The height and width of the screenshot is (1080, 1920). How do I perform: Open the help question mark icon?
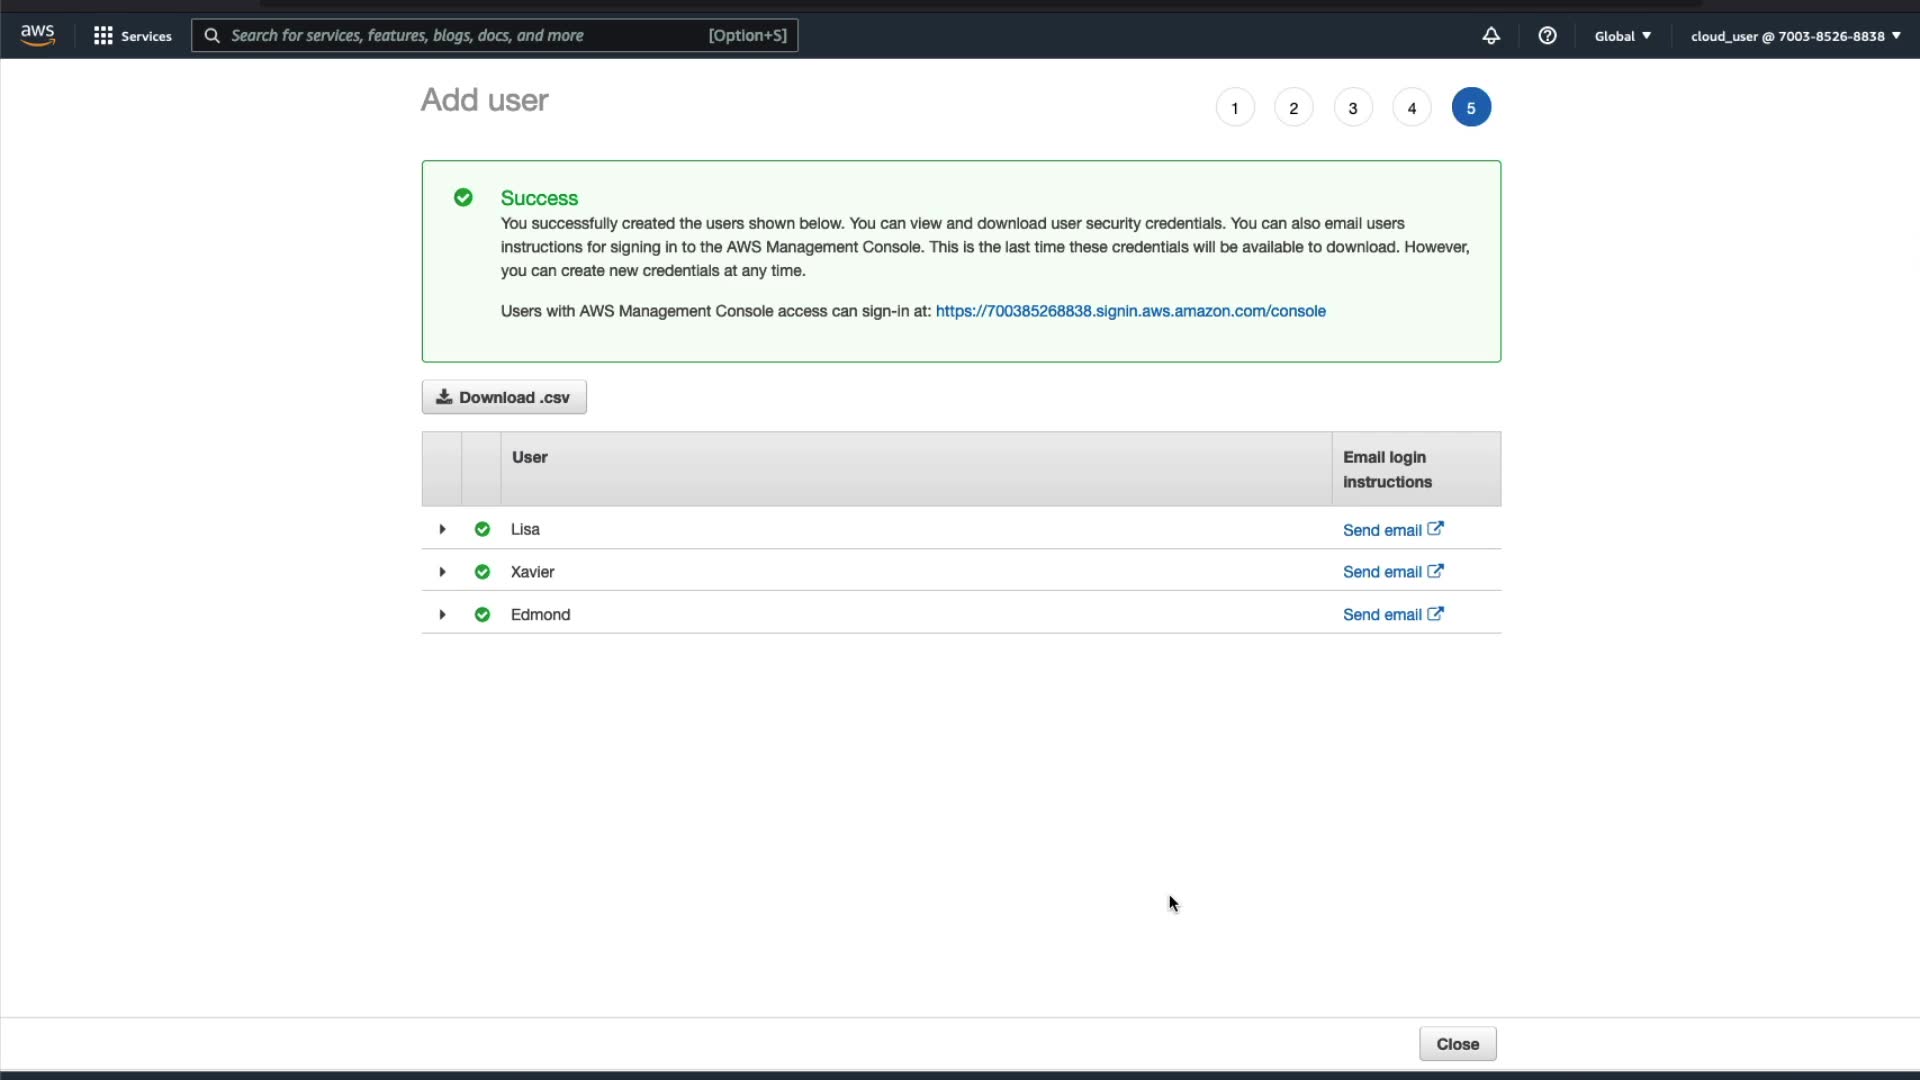(x=1547, y=36)
